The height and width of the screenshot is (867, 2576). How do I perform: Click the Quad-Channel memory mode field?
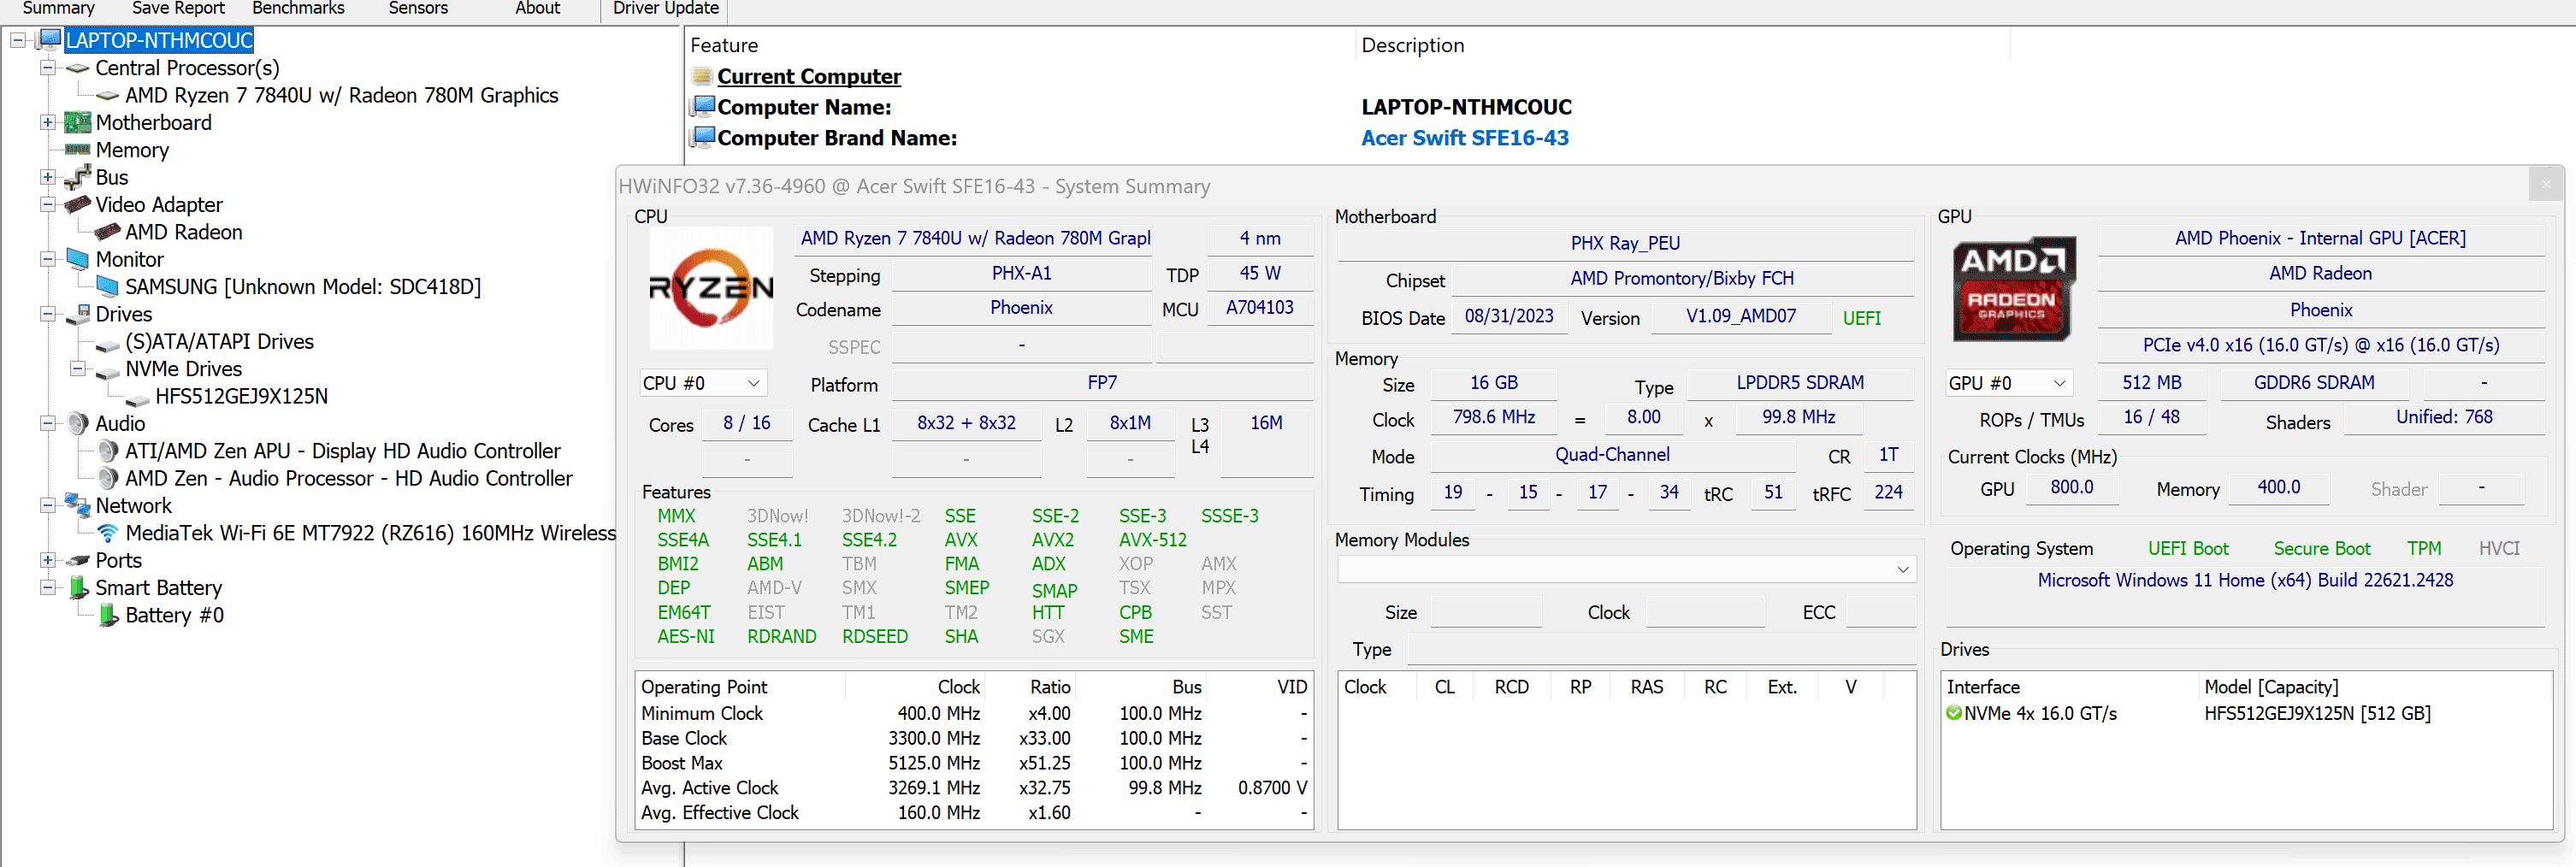(1611, 455)
